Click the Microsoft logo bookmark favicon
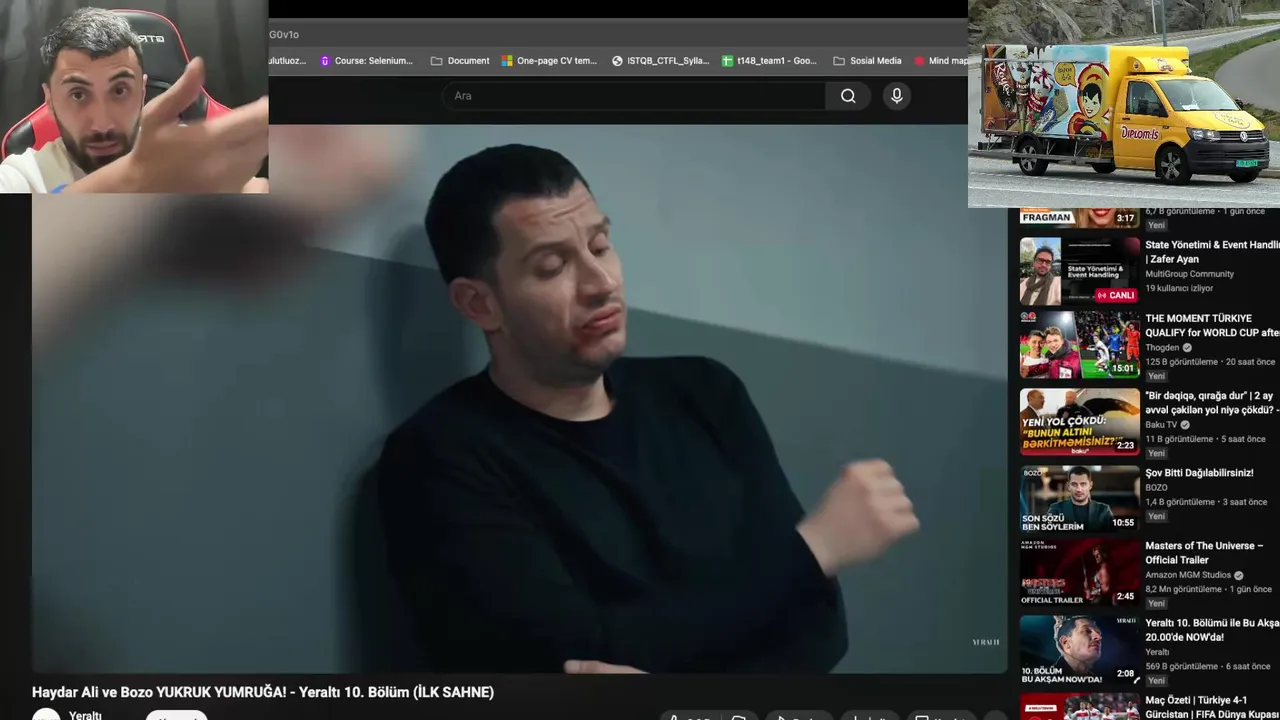This screenshot has width=1280, height=720. point(507,61)
